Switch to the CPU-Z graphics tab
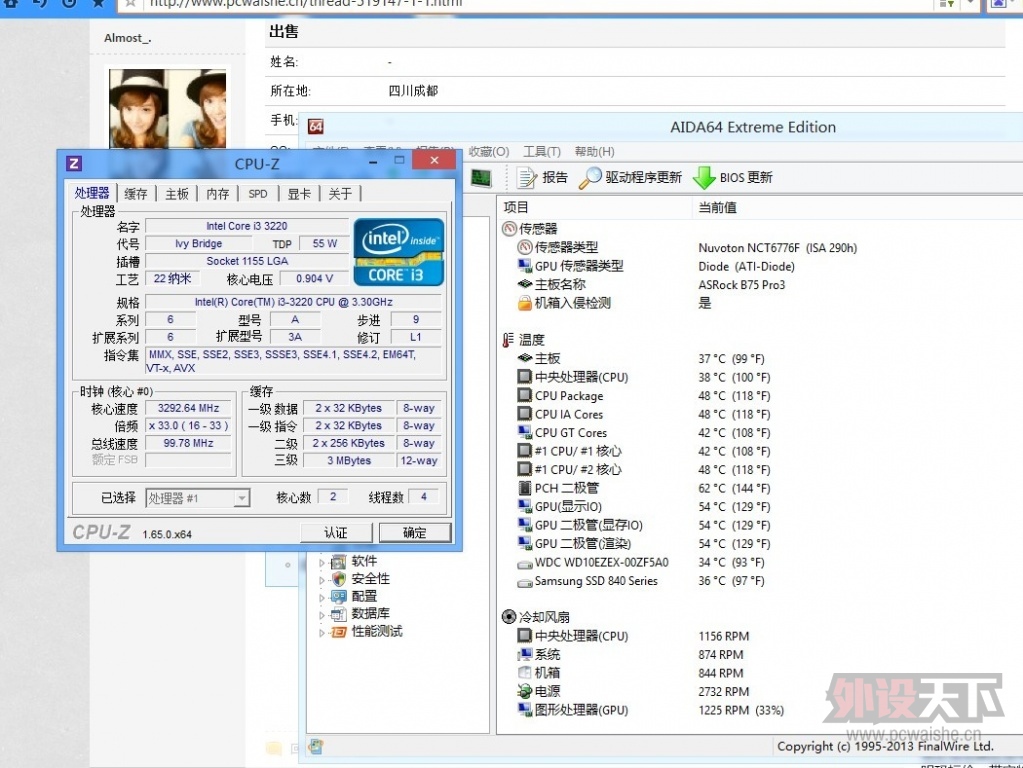This screenshot has width=1023, height=768. tap(299, 194)
